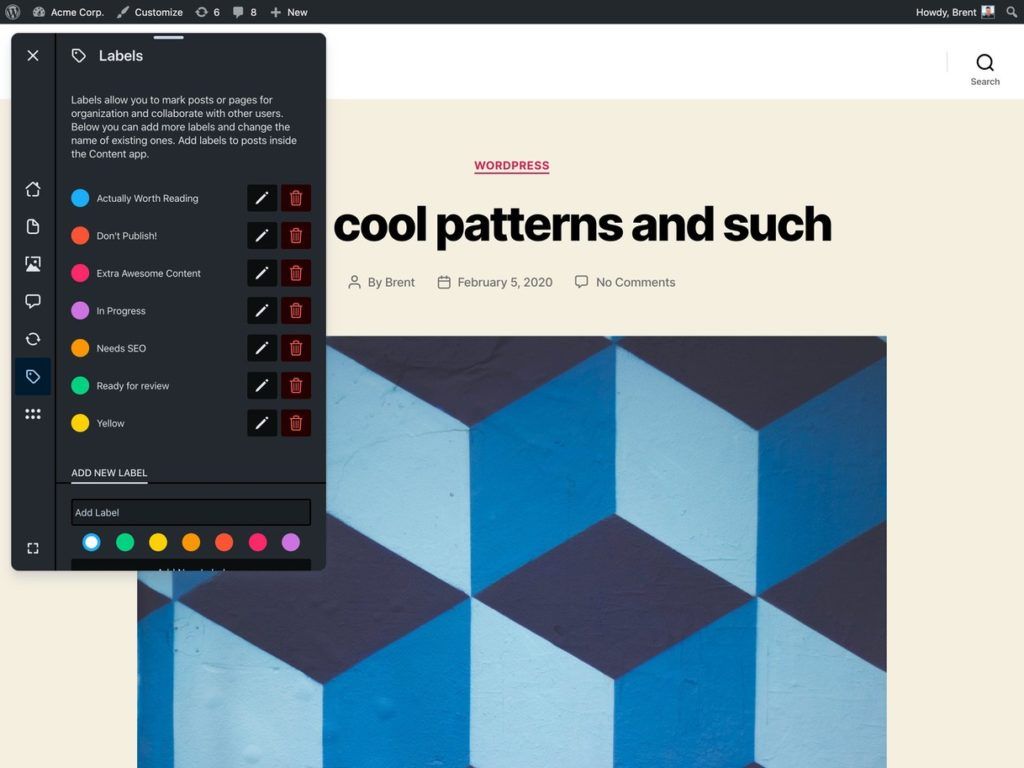Choose the green color for new label
Image resolution: width=1024 pixels, height=768 pixels.
pyautogui.click(x=125, y=542)
